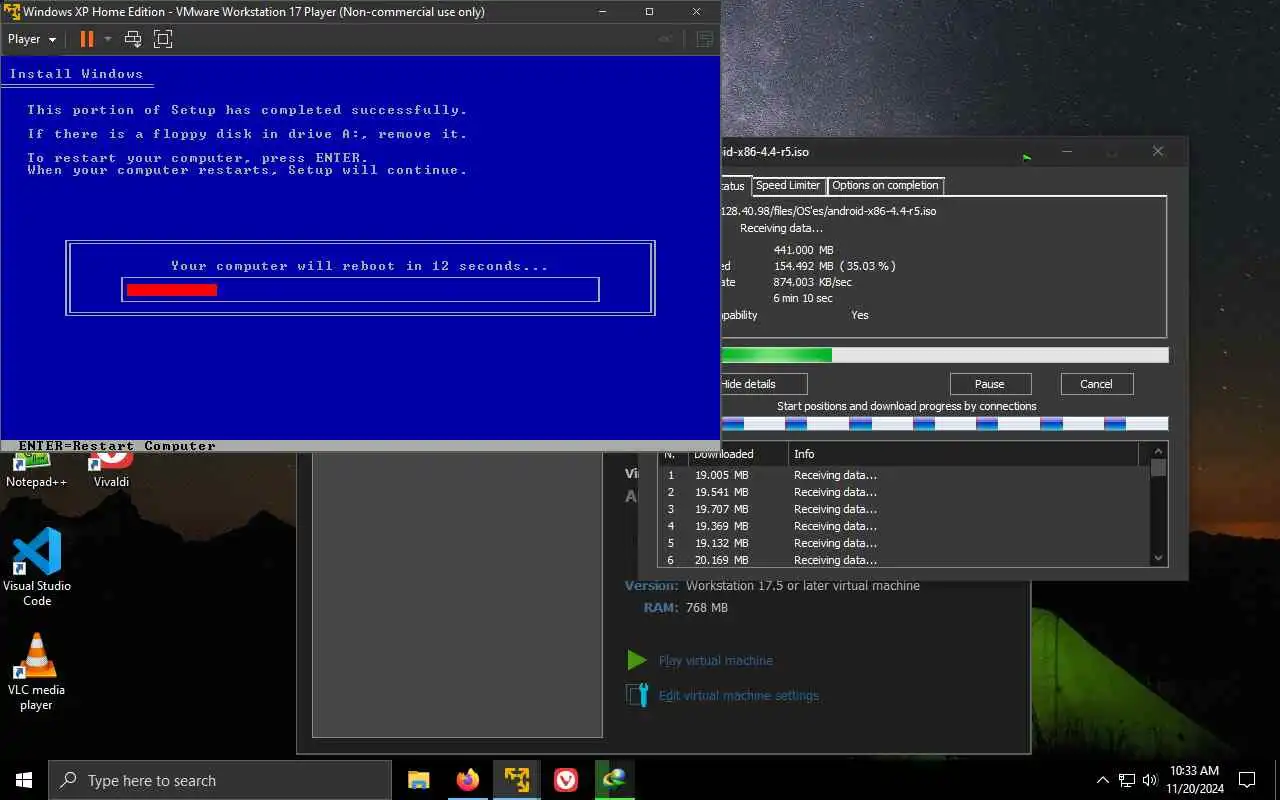Open network status tray icon
The image size is (1280, 800).
(x=1127, y=780)
